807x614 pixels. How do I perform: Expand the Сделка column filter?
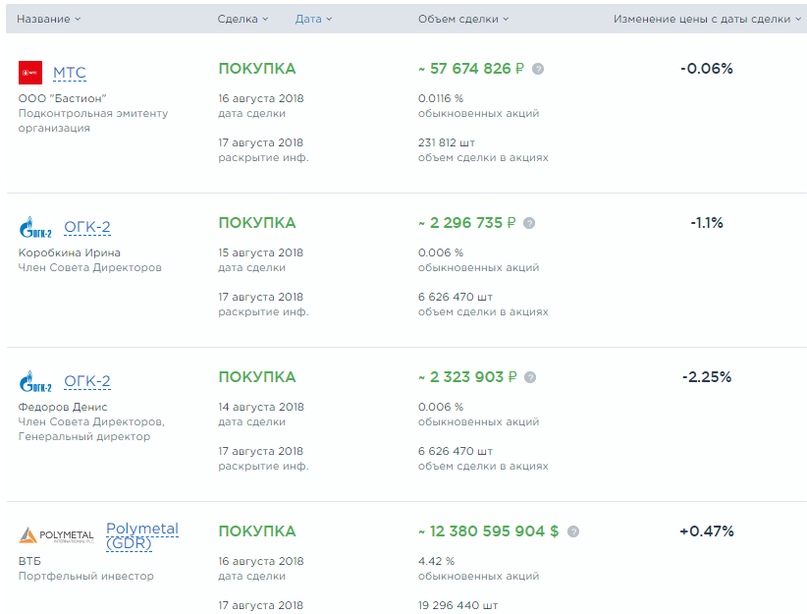(x=243, y=19)
